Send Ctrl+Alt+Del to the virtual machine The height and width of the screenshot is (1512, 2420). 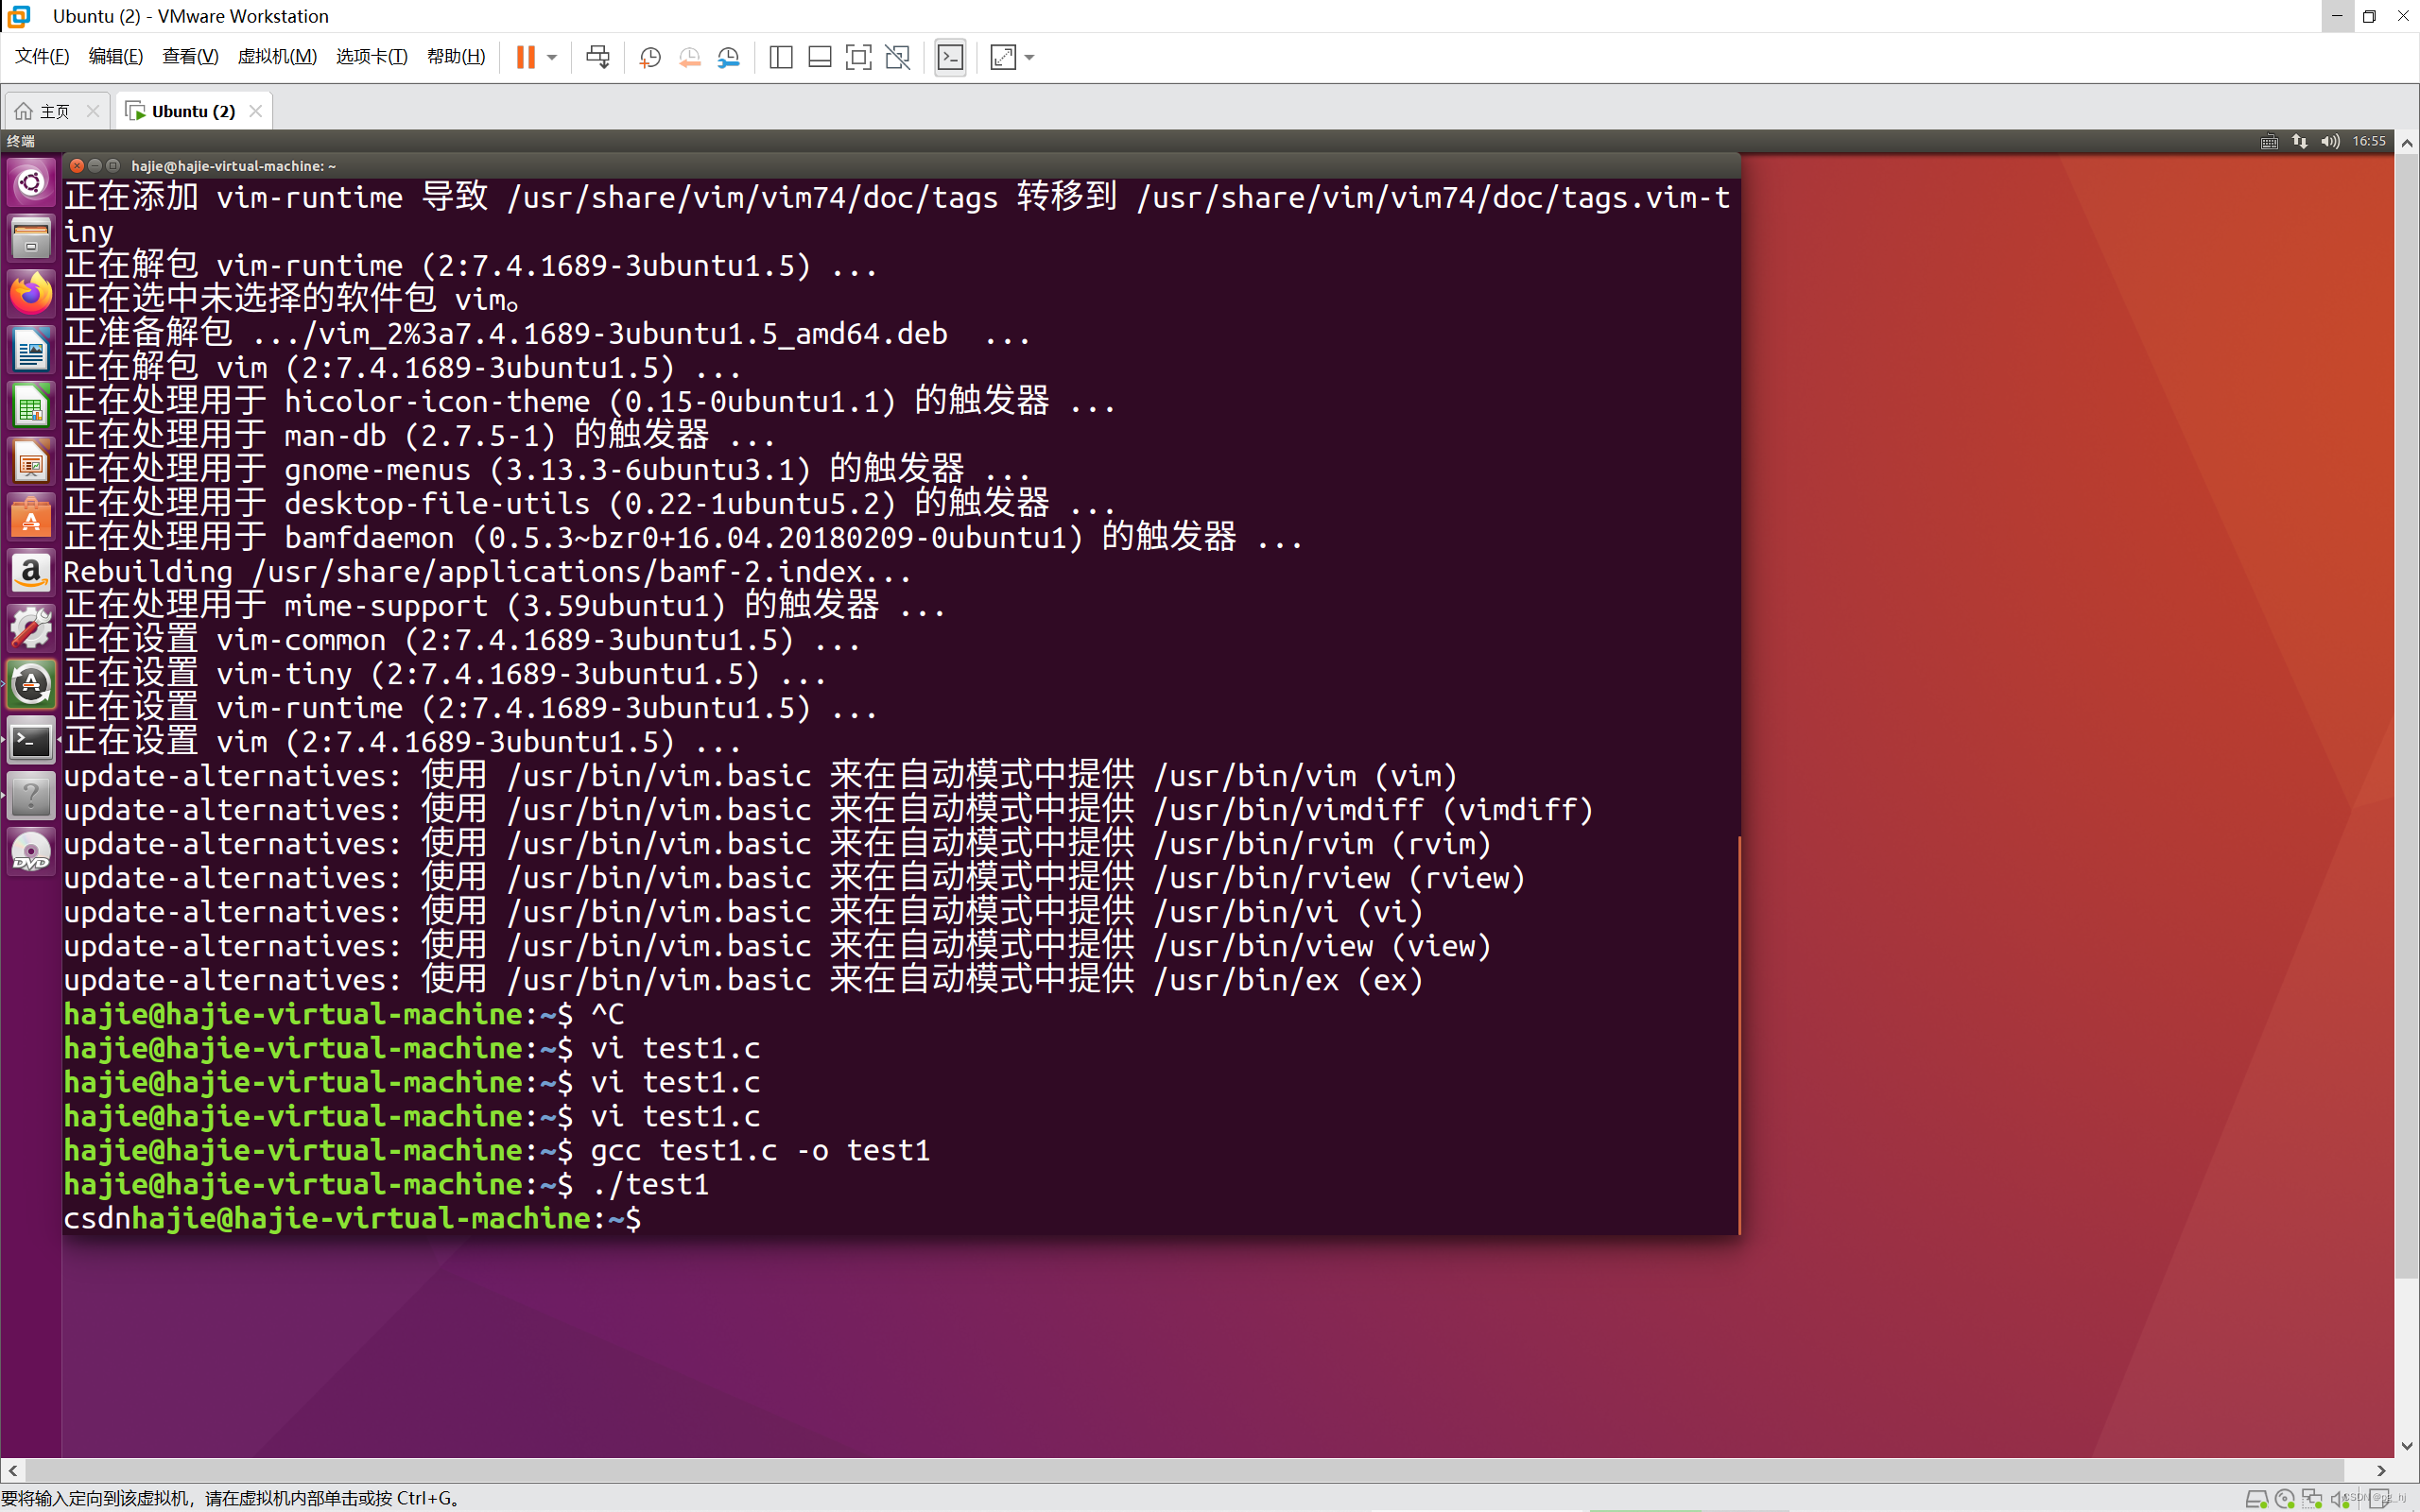(598, 57)
